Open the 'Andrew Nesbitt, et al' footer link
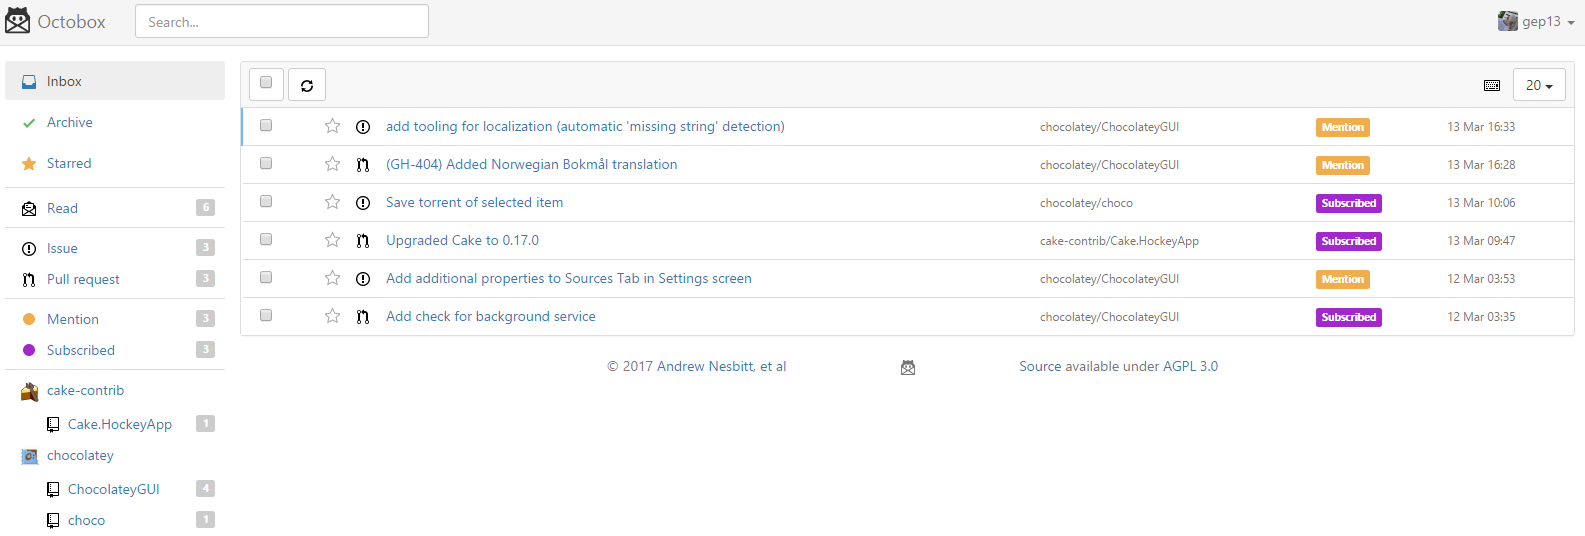This screenshot has width=1585, height=536. click(x=721, y=366)
